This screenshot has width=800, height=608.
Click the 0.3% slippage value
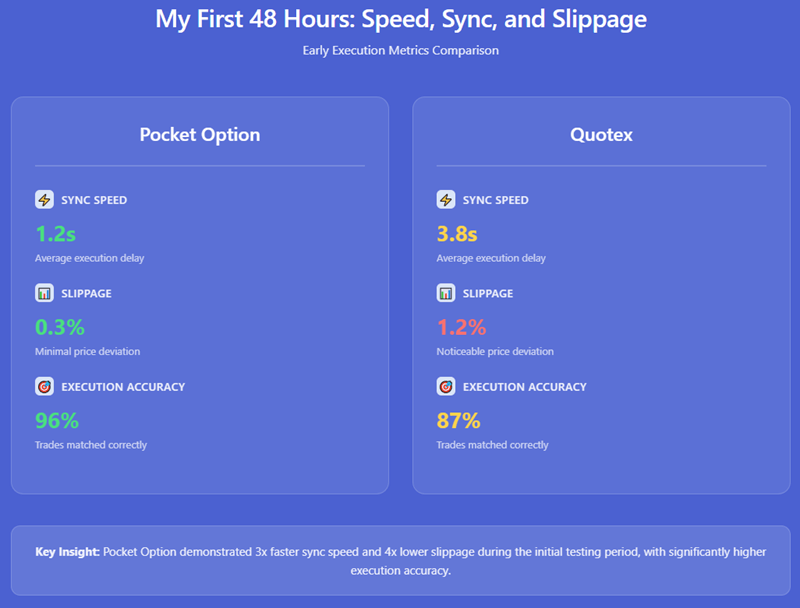point(60,327)
